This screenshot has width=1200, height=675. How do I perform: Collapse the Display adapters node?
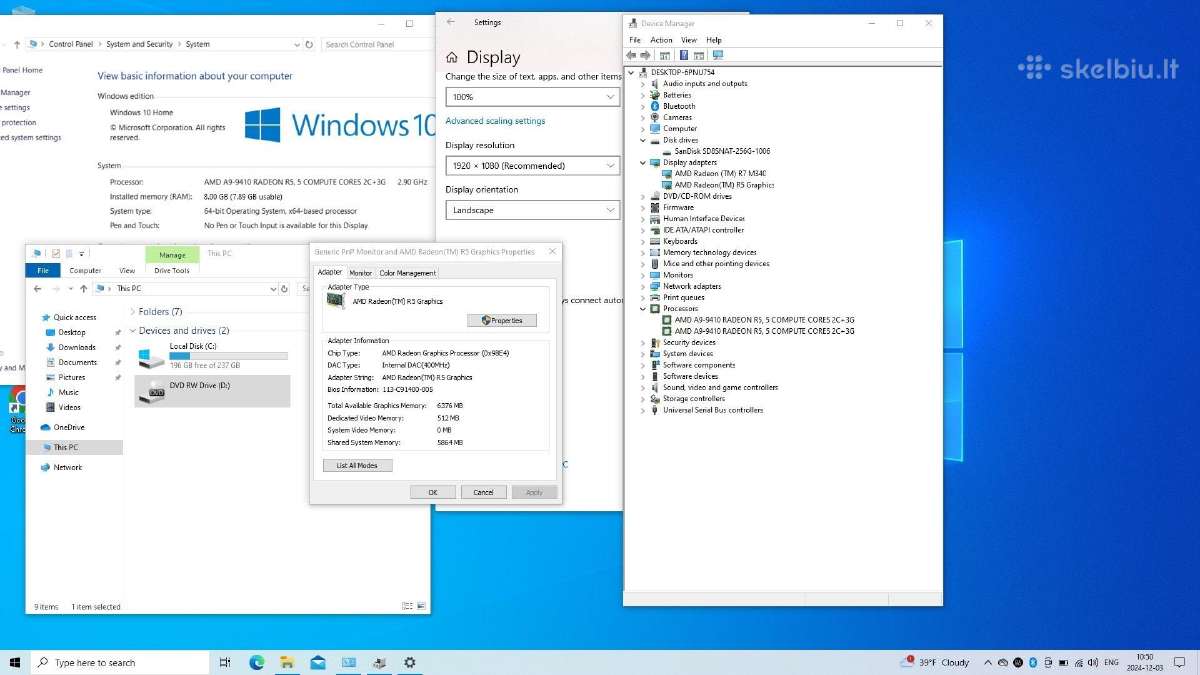click(x=643, y=162)
